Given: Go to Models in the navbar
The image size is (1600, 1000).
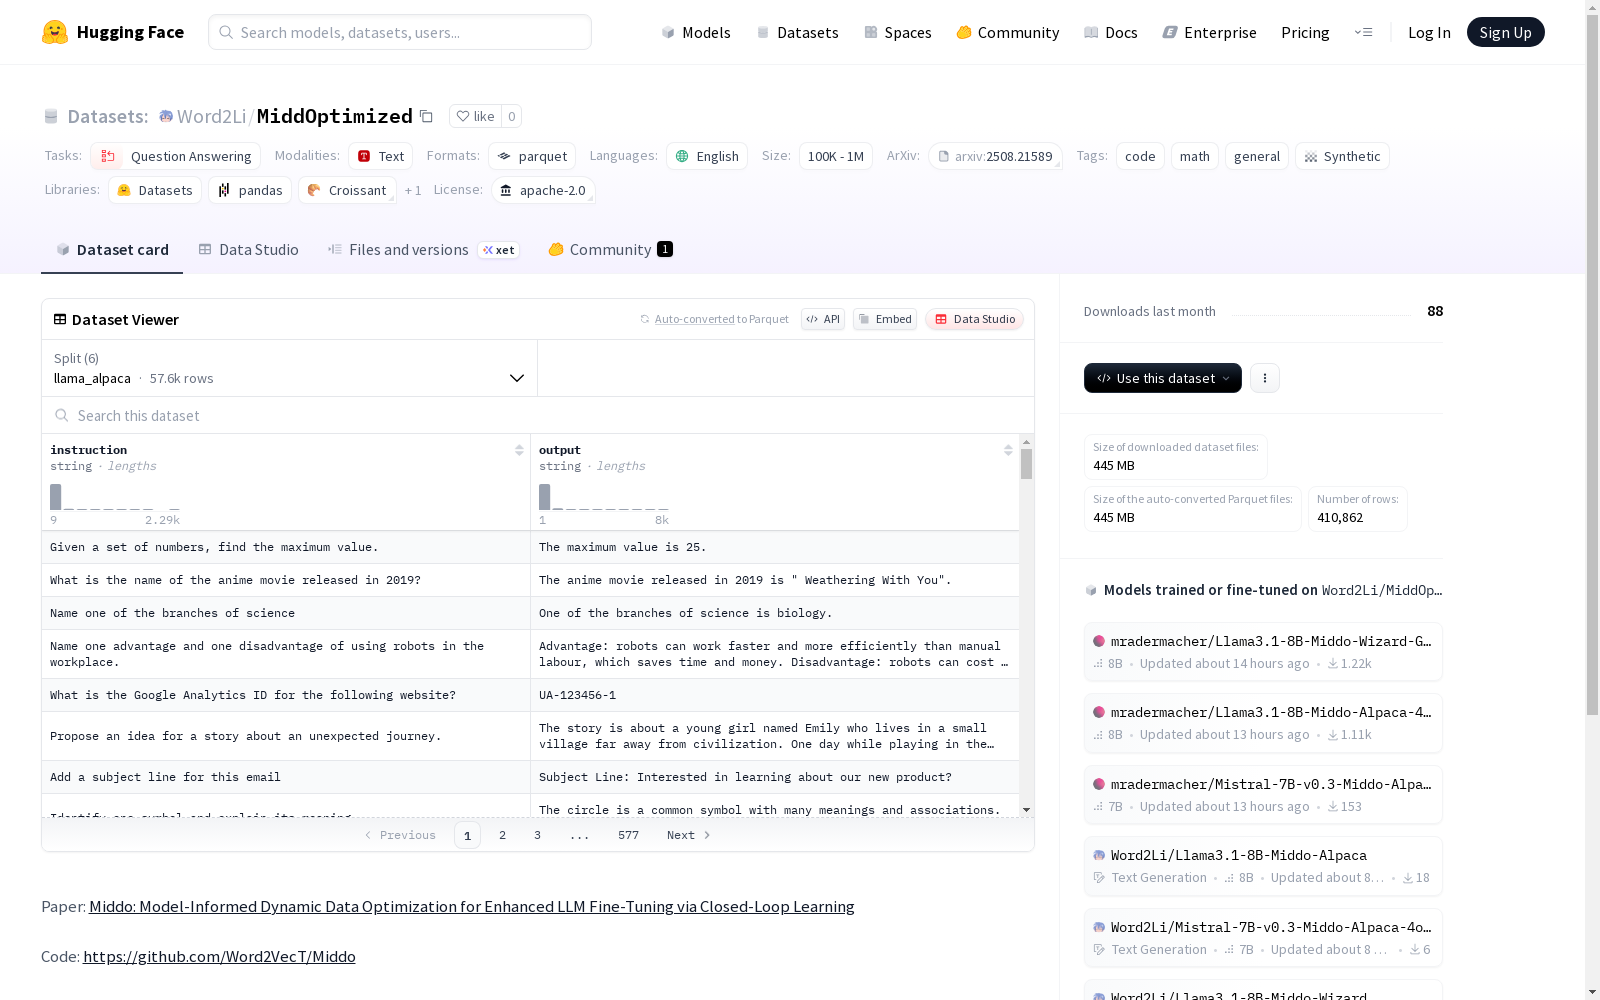Looking at the screenshot, I should tap(696, 32).
